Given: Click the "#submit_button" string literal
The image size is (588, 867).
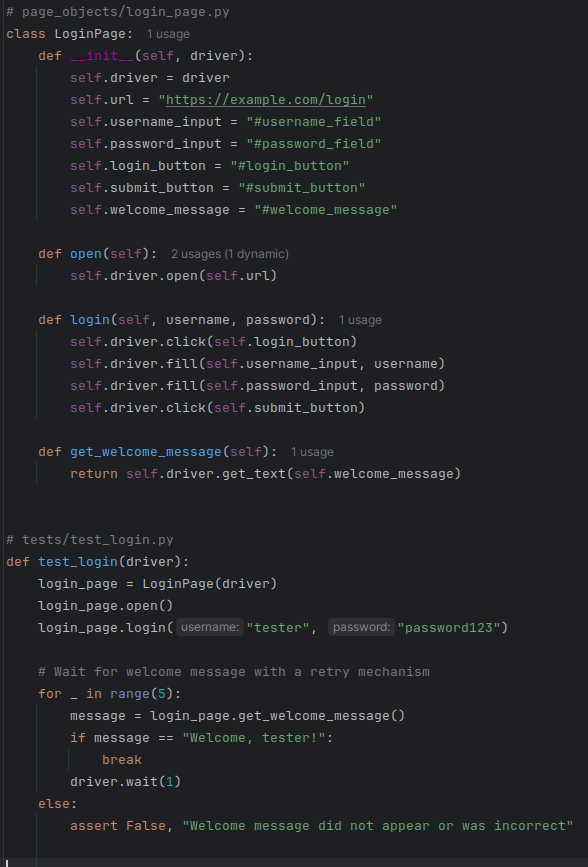Looking at the screenshot, I should (x=301, y=187).
